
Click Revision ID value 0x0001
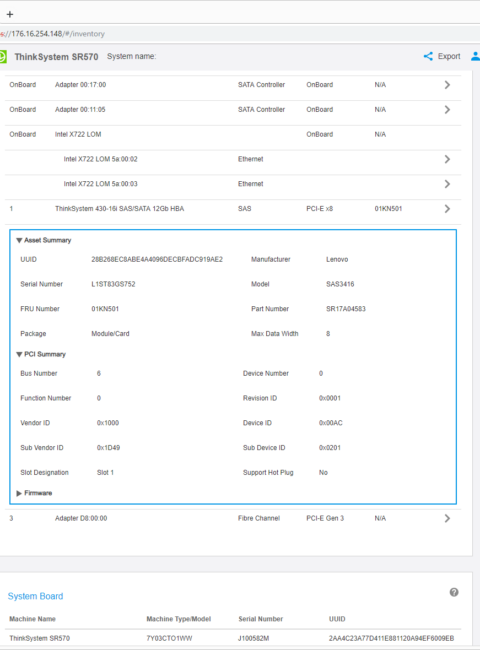click(330, 398)
